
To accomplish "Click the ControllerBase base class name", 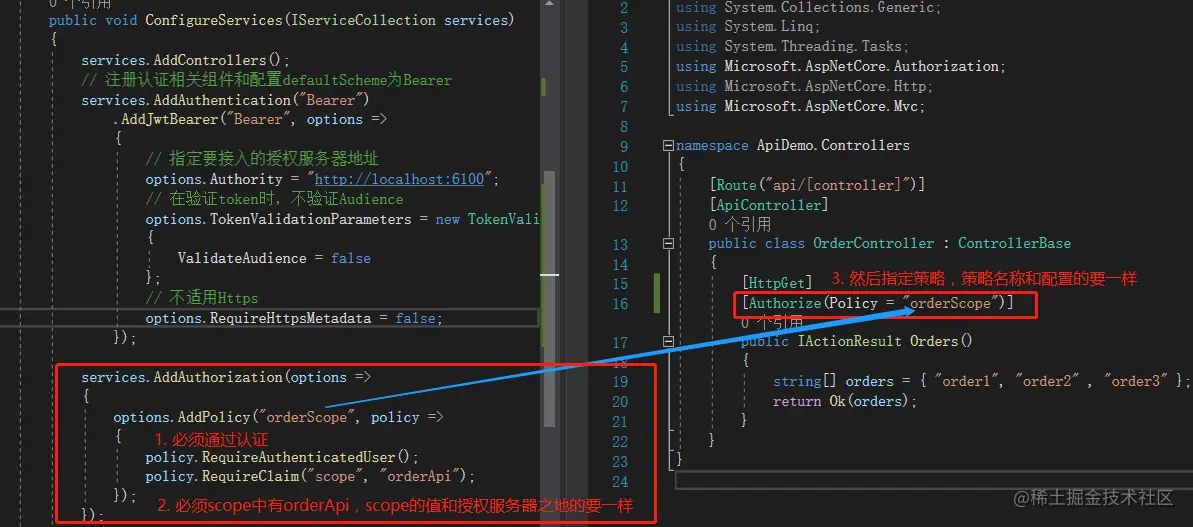I will (x=1014, y=243).
